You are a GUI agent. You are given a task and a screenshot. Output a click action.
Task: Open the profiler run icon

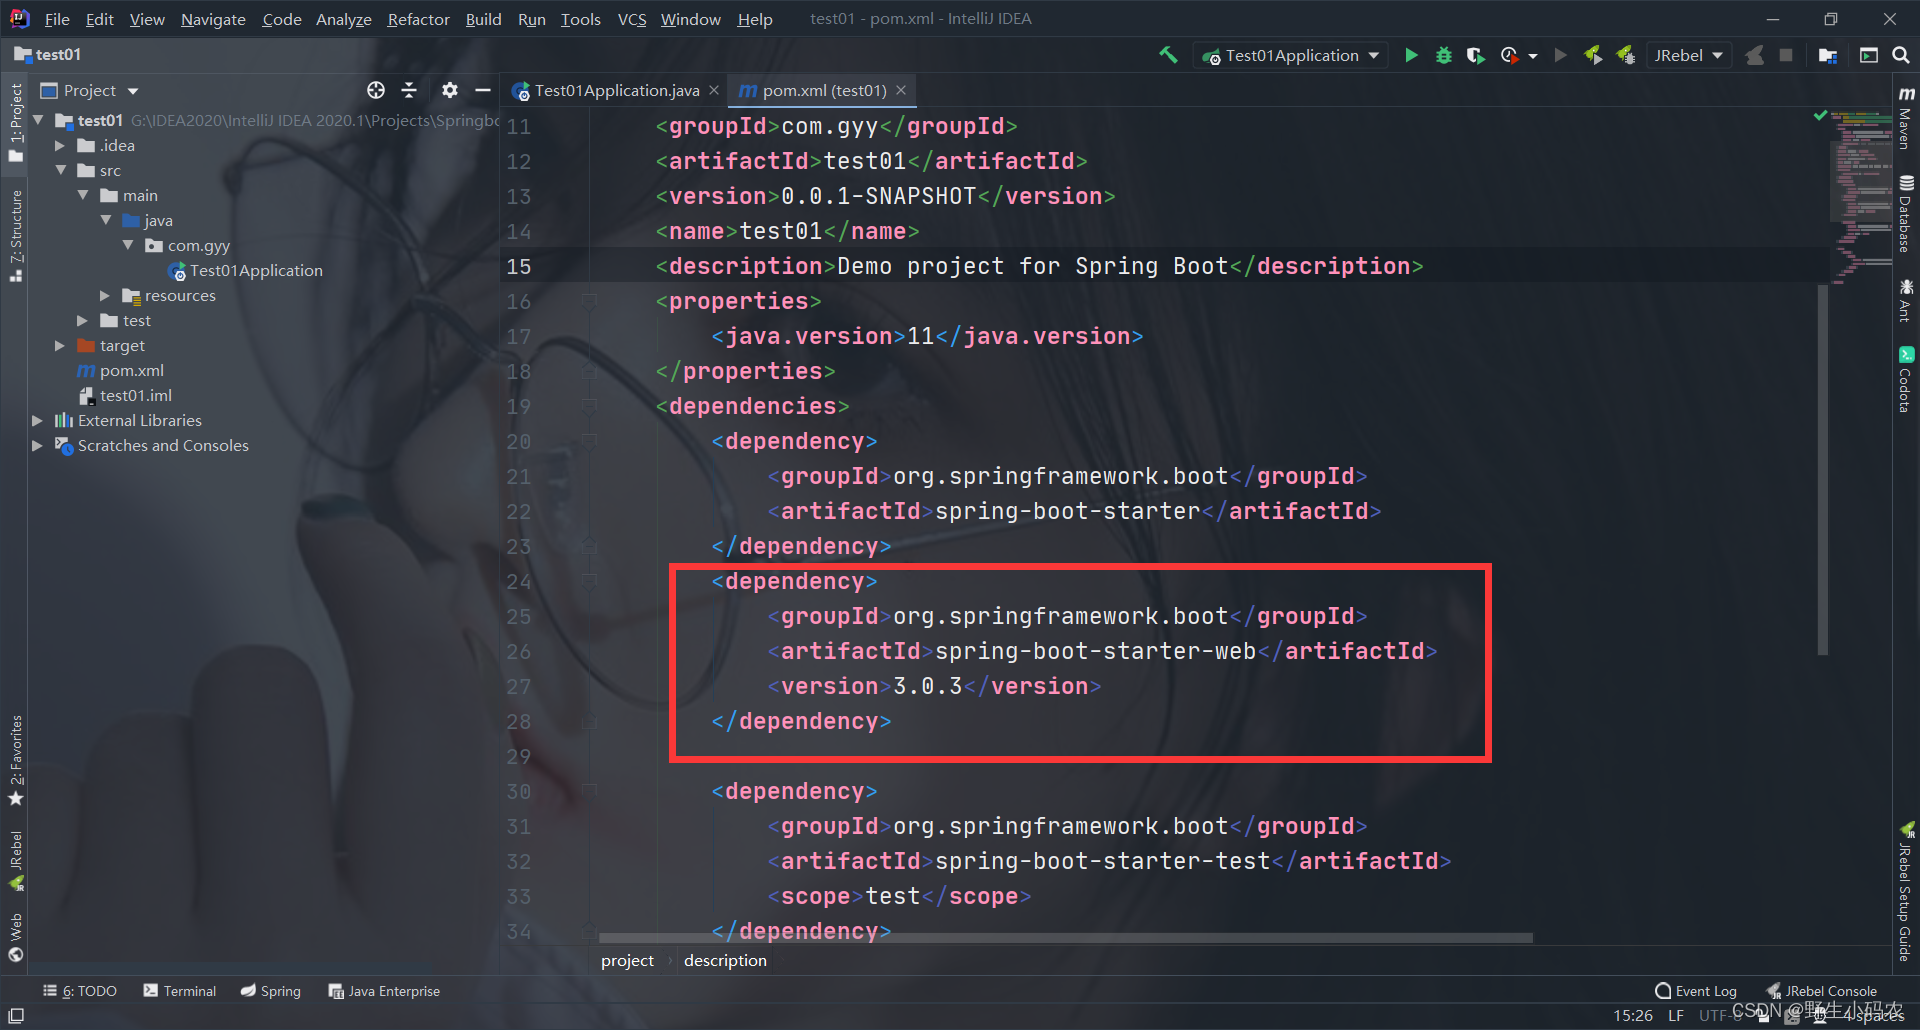tap(1509, 55)
